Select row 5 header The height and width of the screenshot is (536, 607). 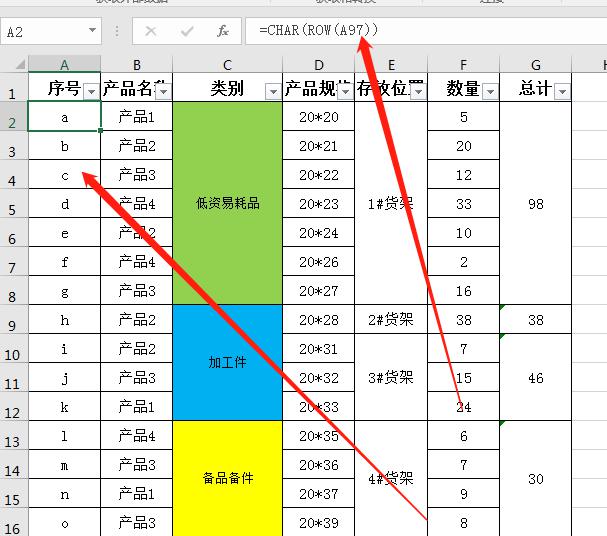coord(14,204)
